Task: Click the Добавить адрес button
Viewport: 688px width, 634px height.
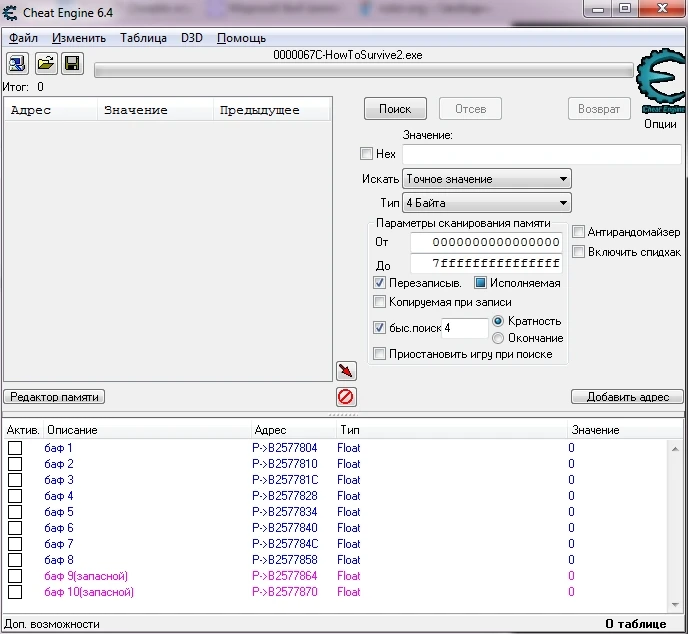Action: tap(627, 397)
